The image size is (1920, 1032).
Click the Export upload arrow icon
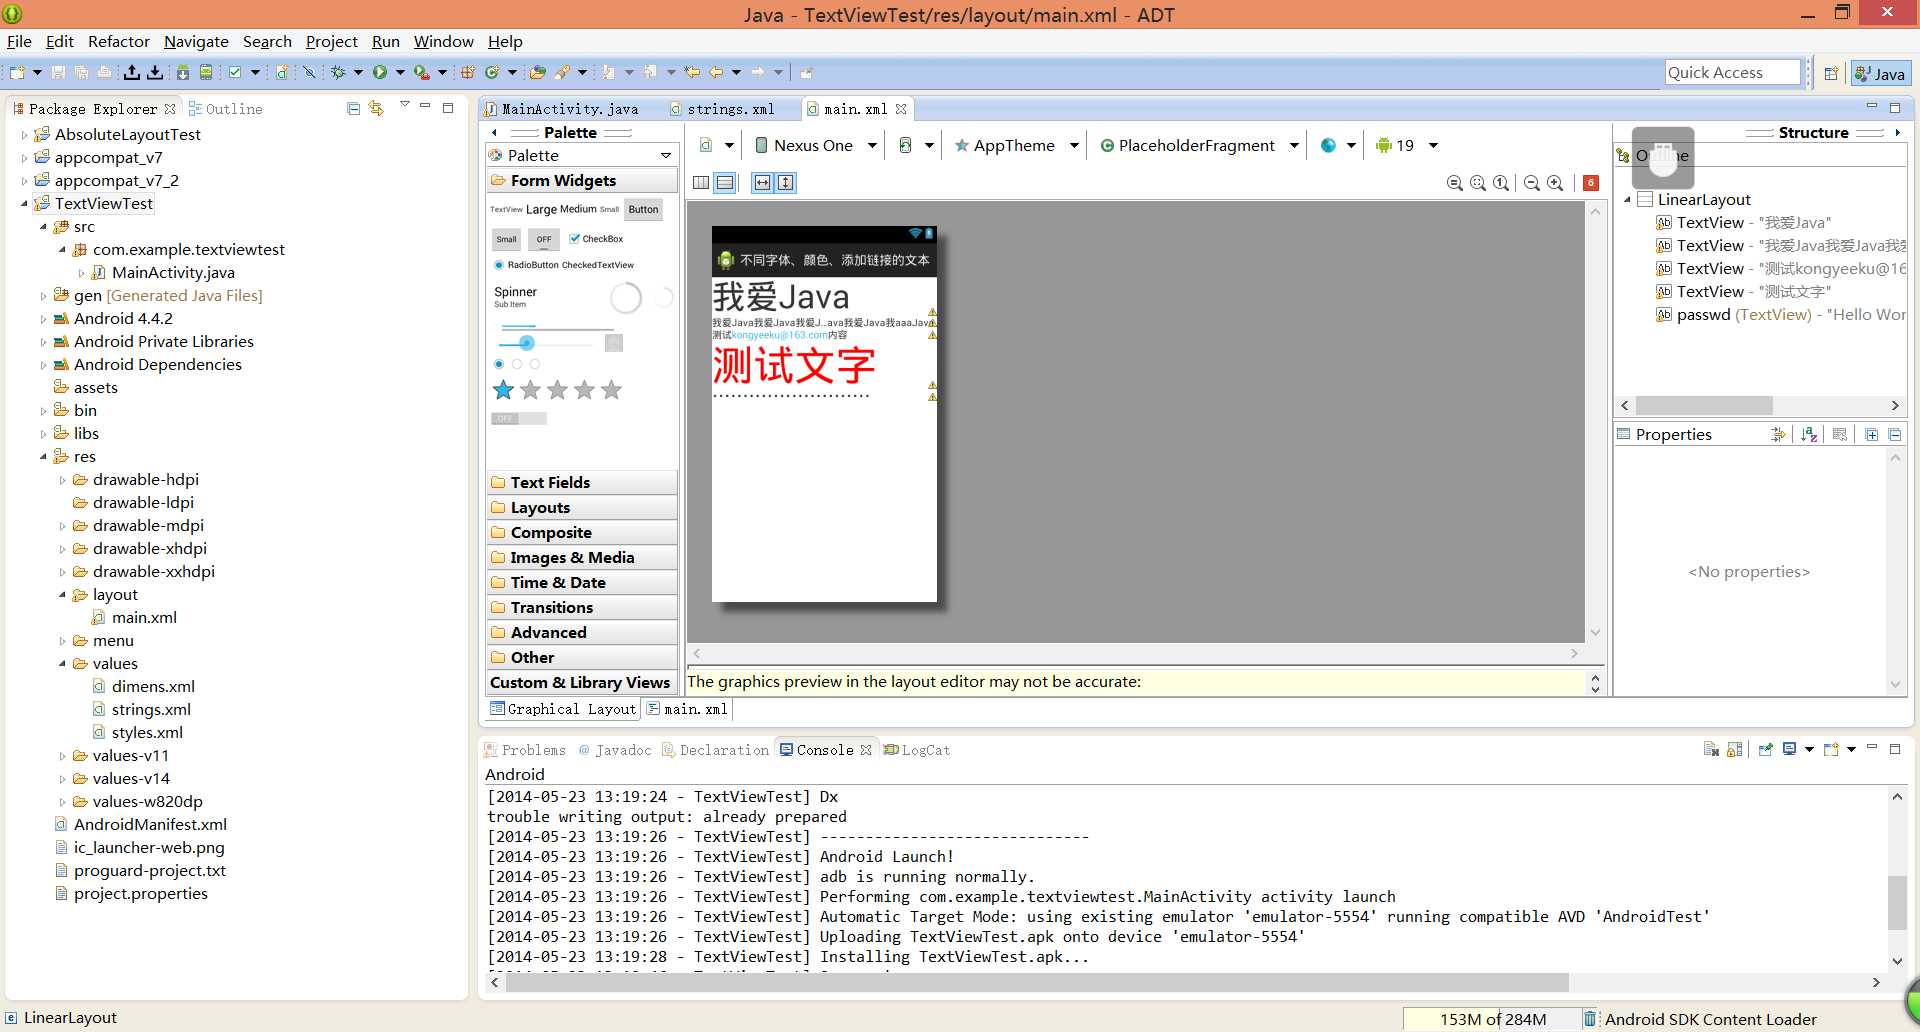132,72
